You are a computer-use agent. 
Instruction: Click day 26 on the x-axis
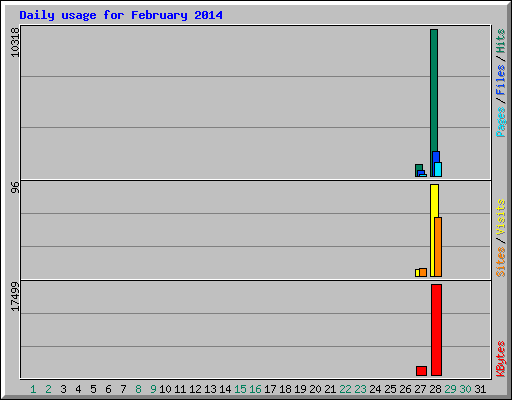(405, 389)
